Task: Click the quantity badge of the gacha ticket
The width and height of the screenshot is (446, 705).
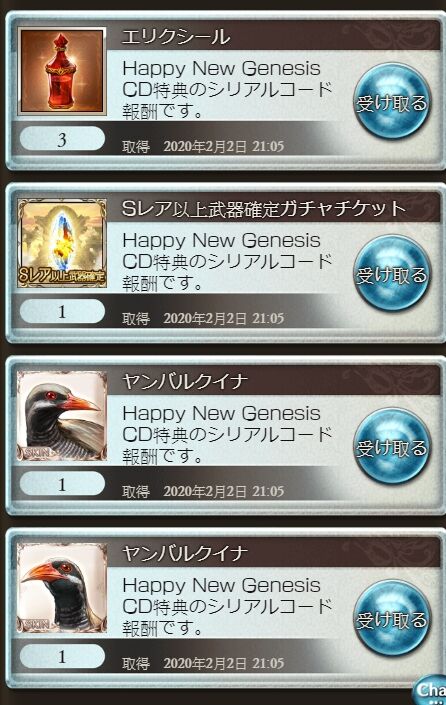Action: coord(62,311)
